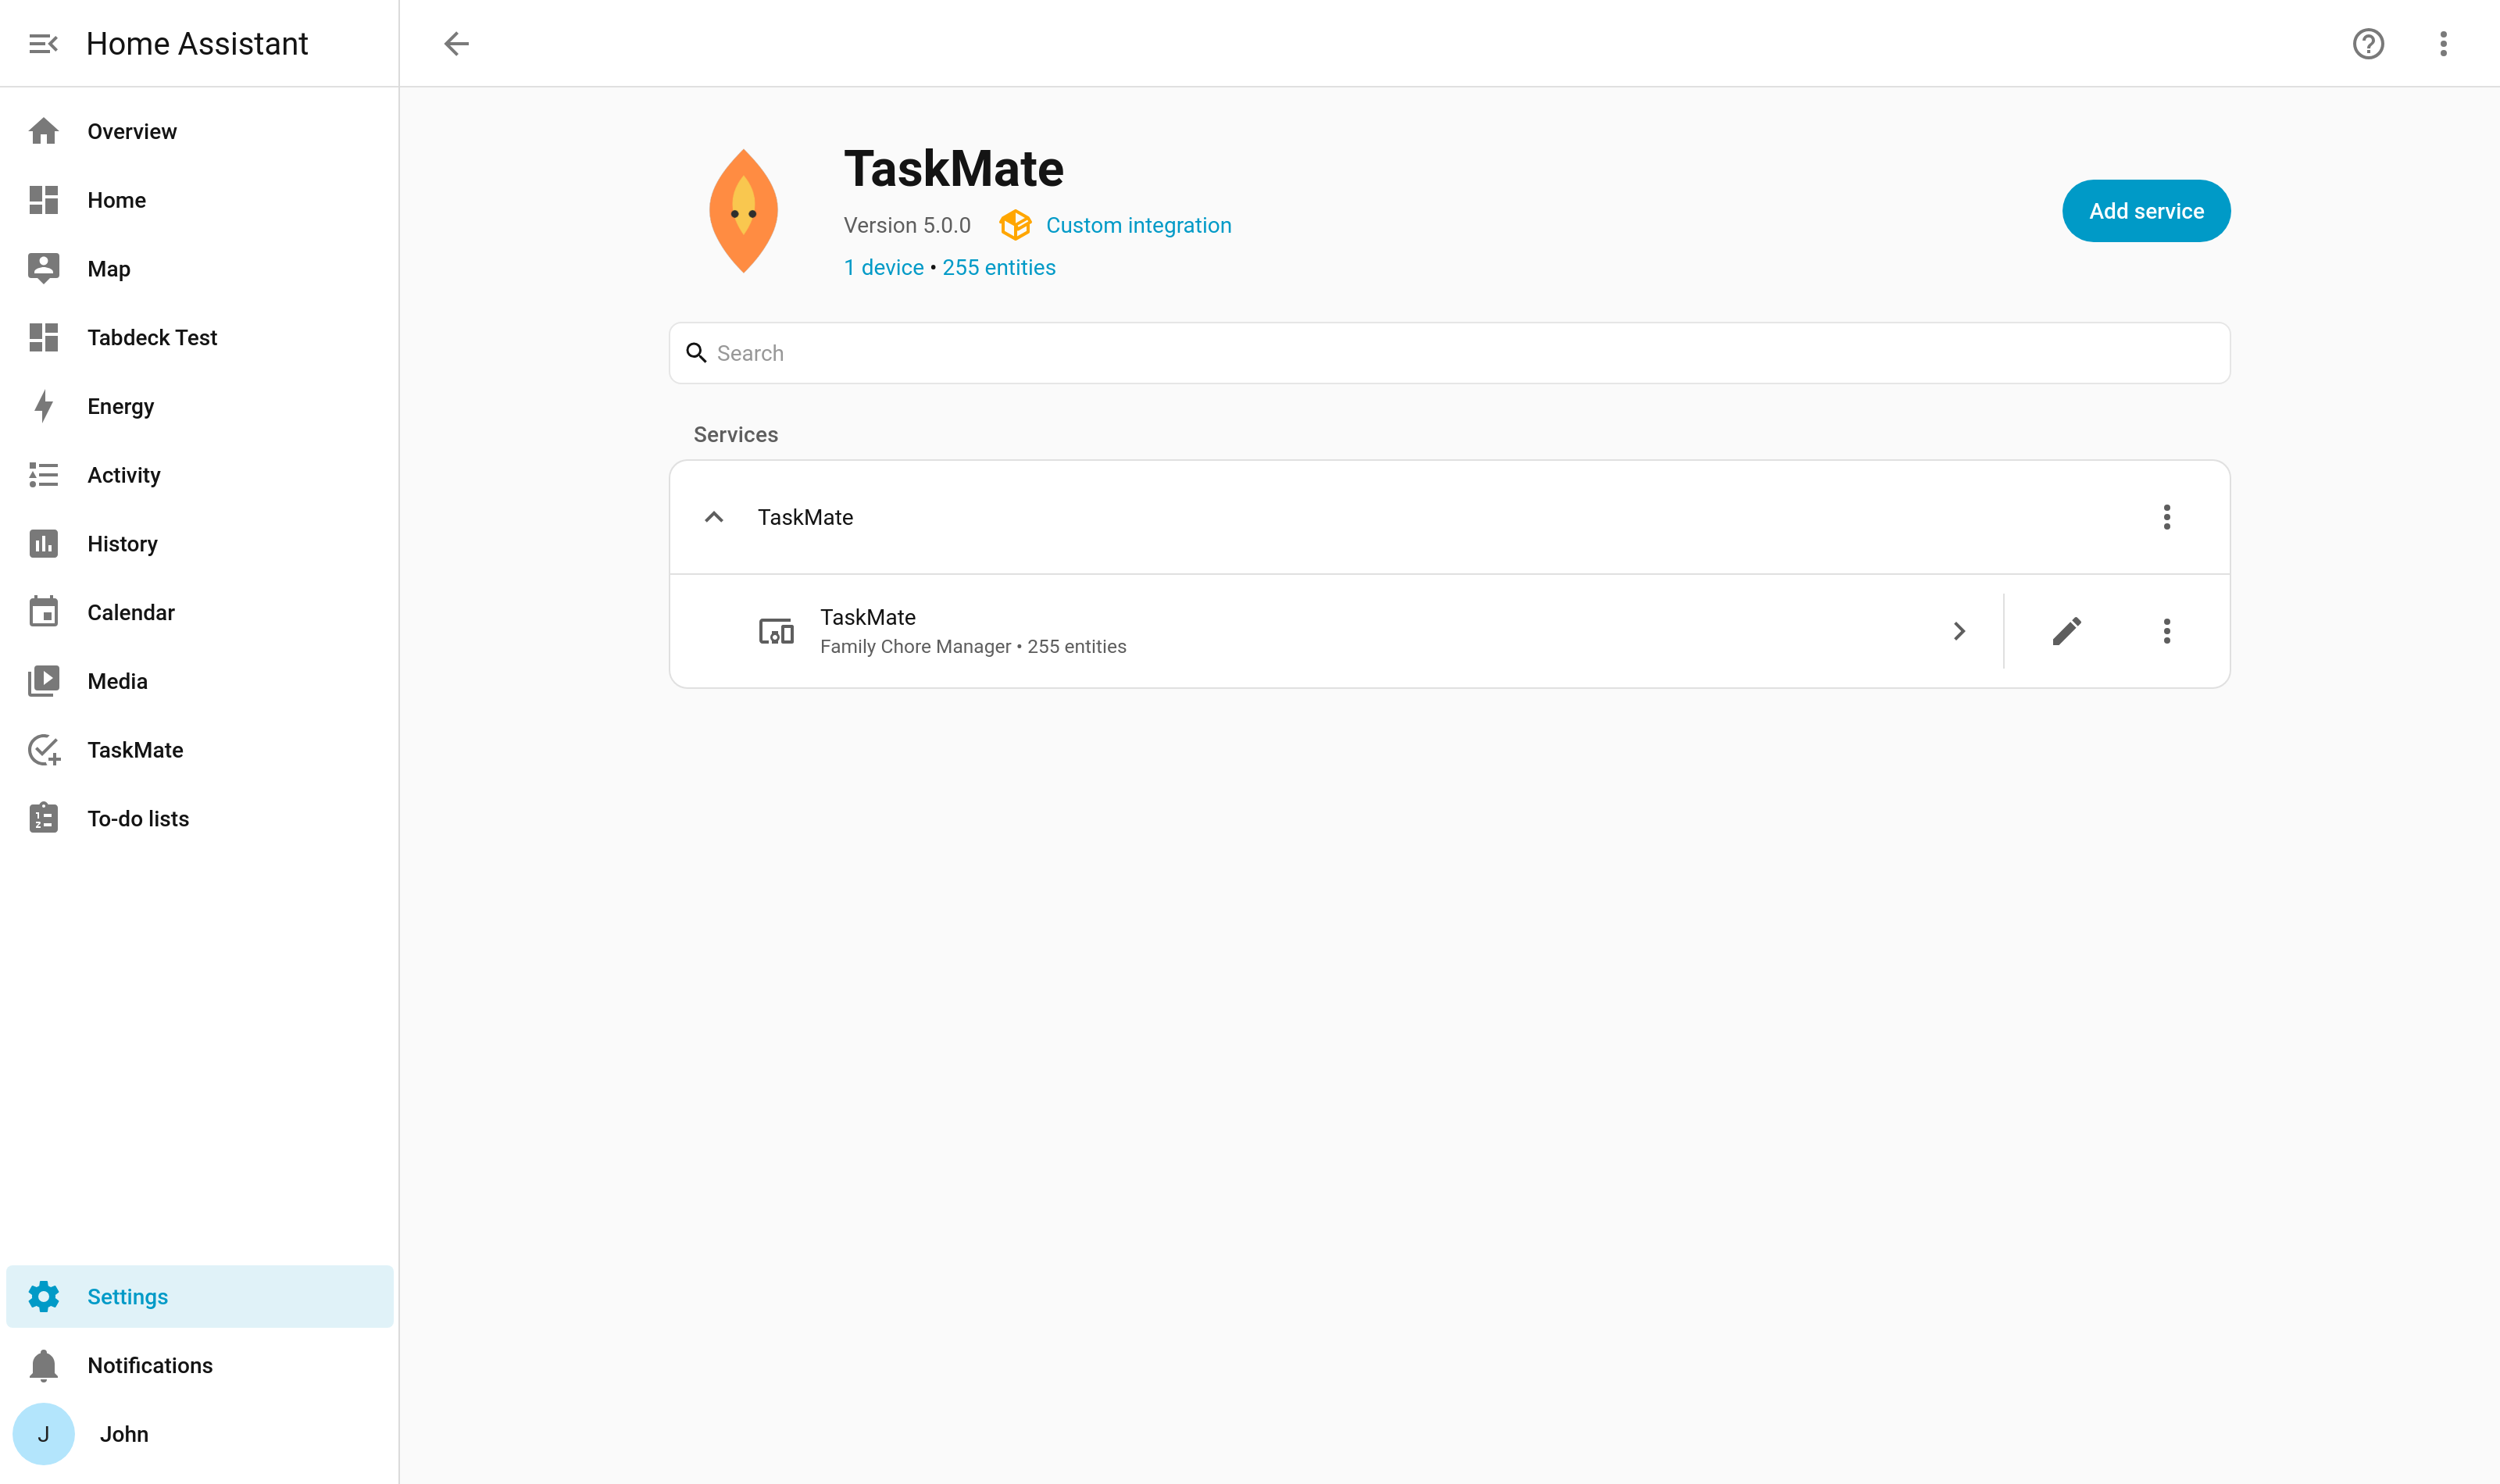Click the Media play icon

pyautogui.click(x=43, y=681)
